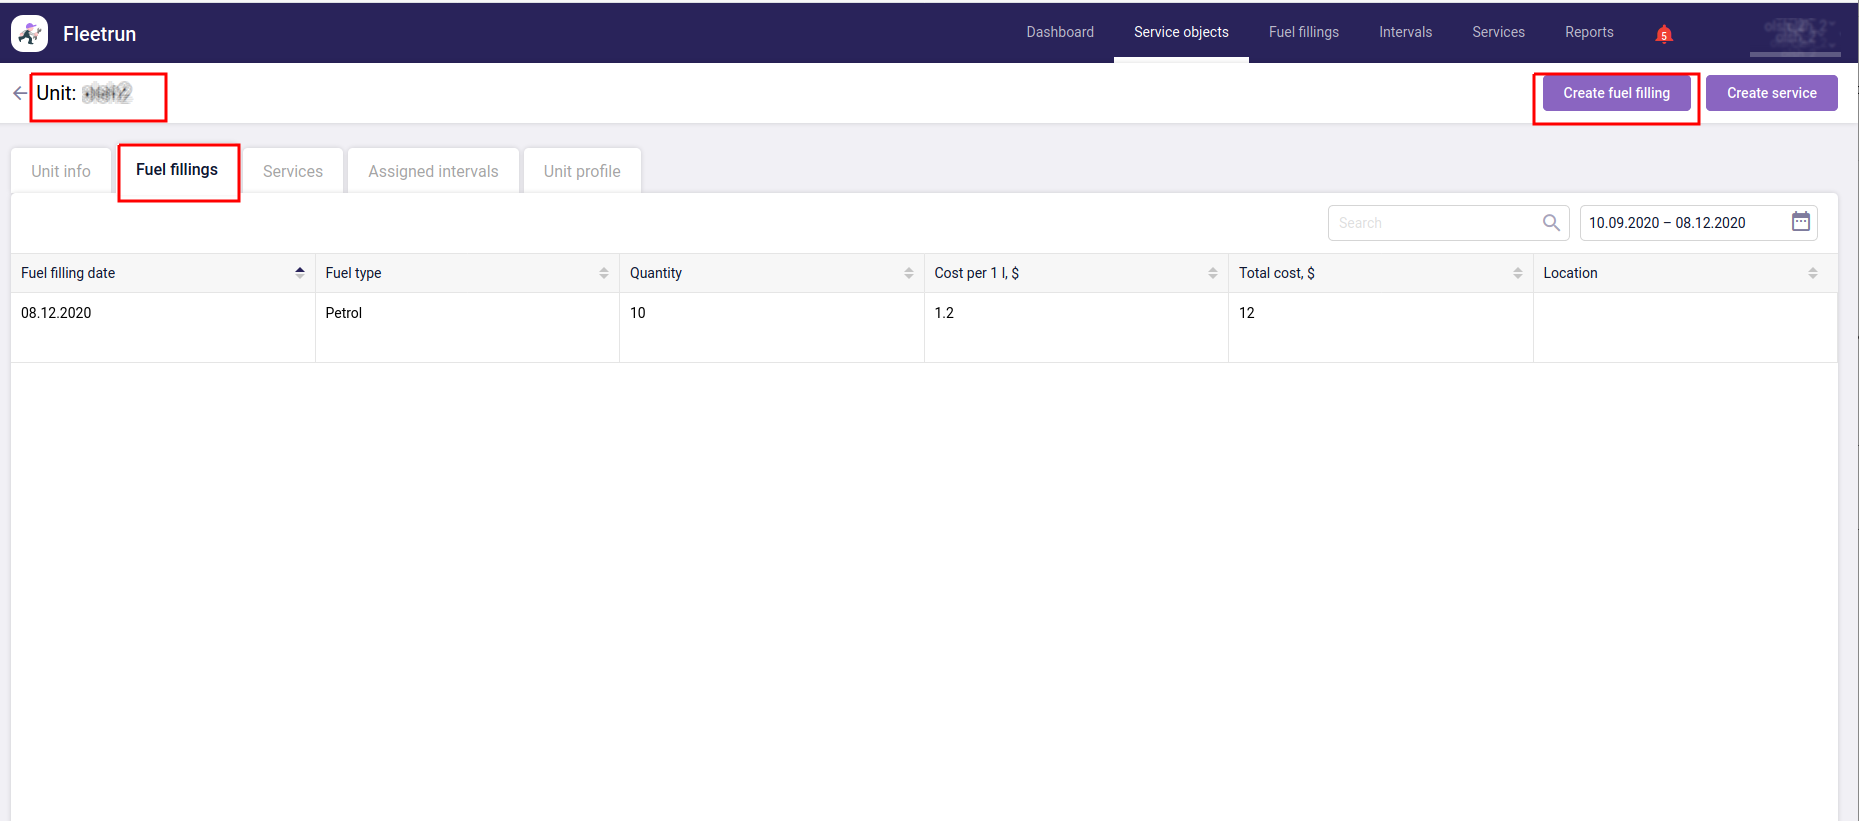Click the Create fuel filling button
The image size is (1859, 821).
1616,93
